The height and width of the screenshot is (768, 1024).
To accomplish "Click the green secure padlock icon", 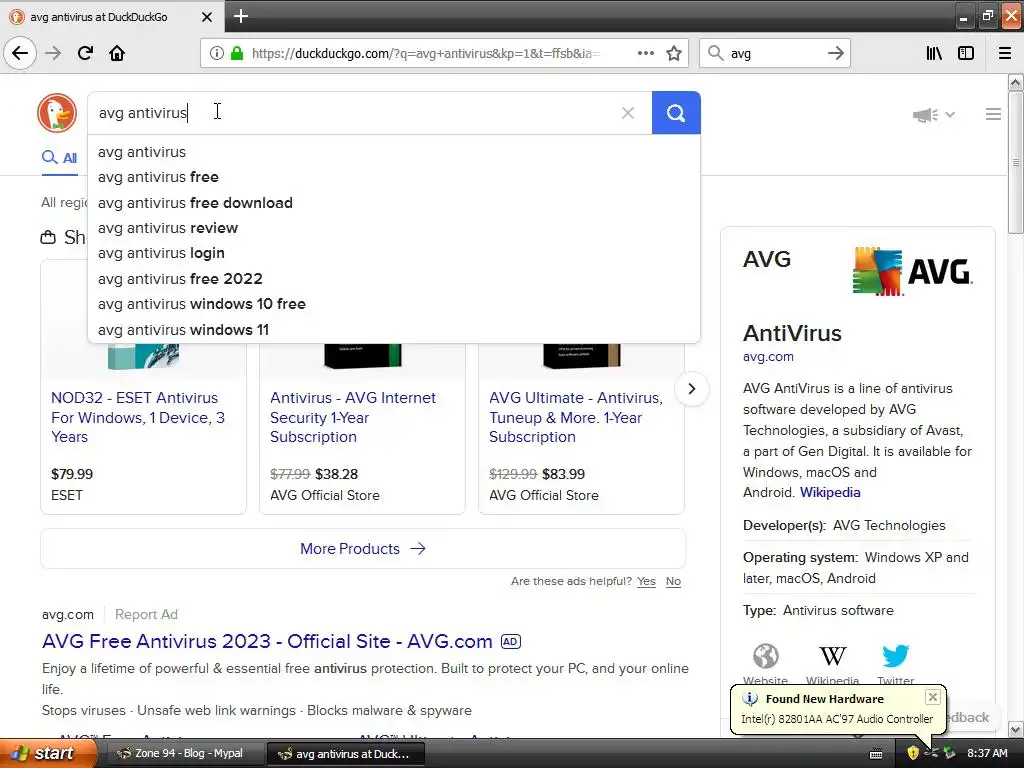I will [237, 53].
